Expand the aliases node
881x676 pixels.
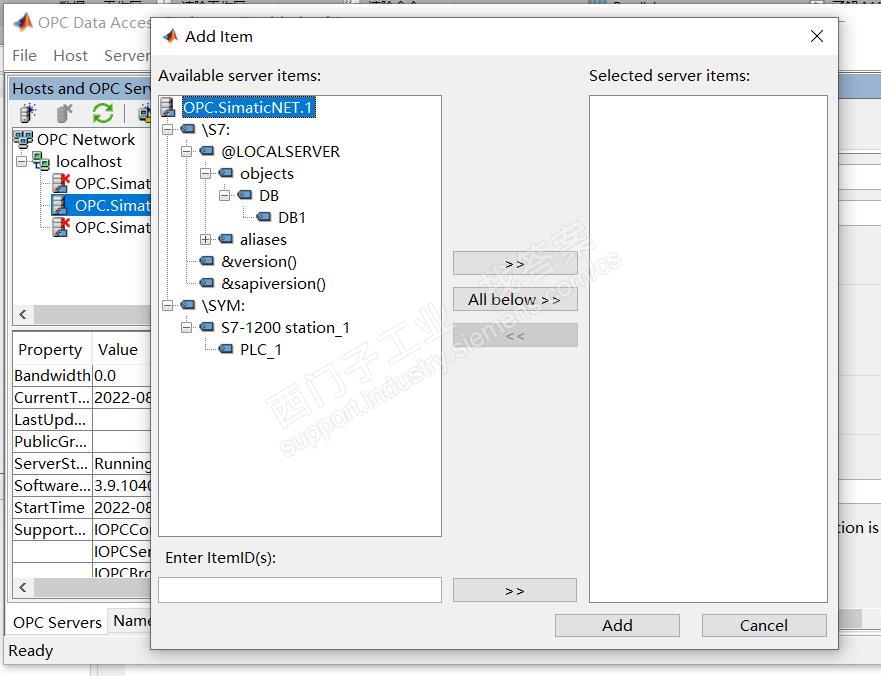tap(206, 239)
